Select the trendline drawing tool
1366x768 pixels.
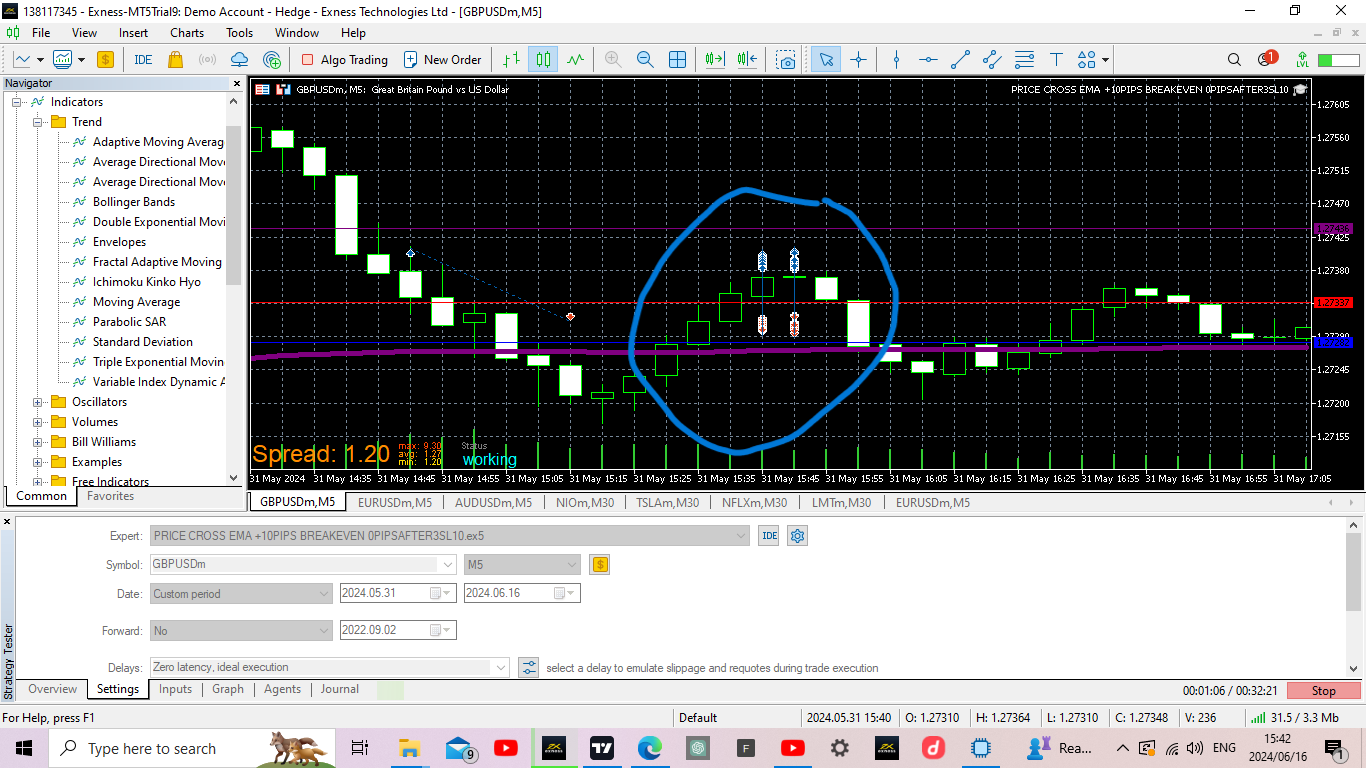coord(960,60)
